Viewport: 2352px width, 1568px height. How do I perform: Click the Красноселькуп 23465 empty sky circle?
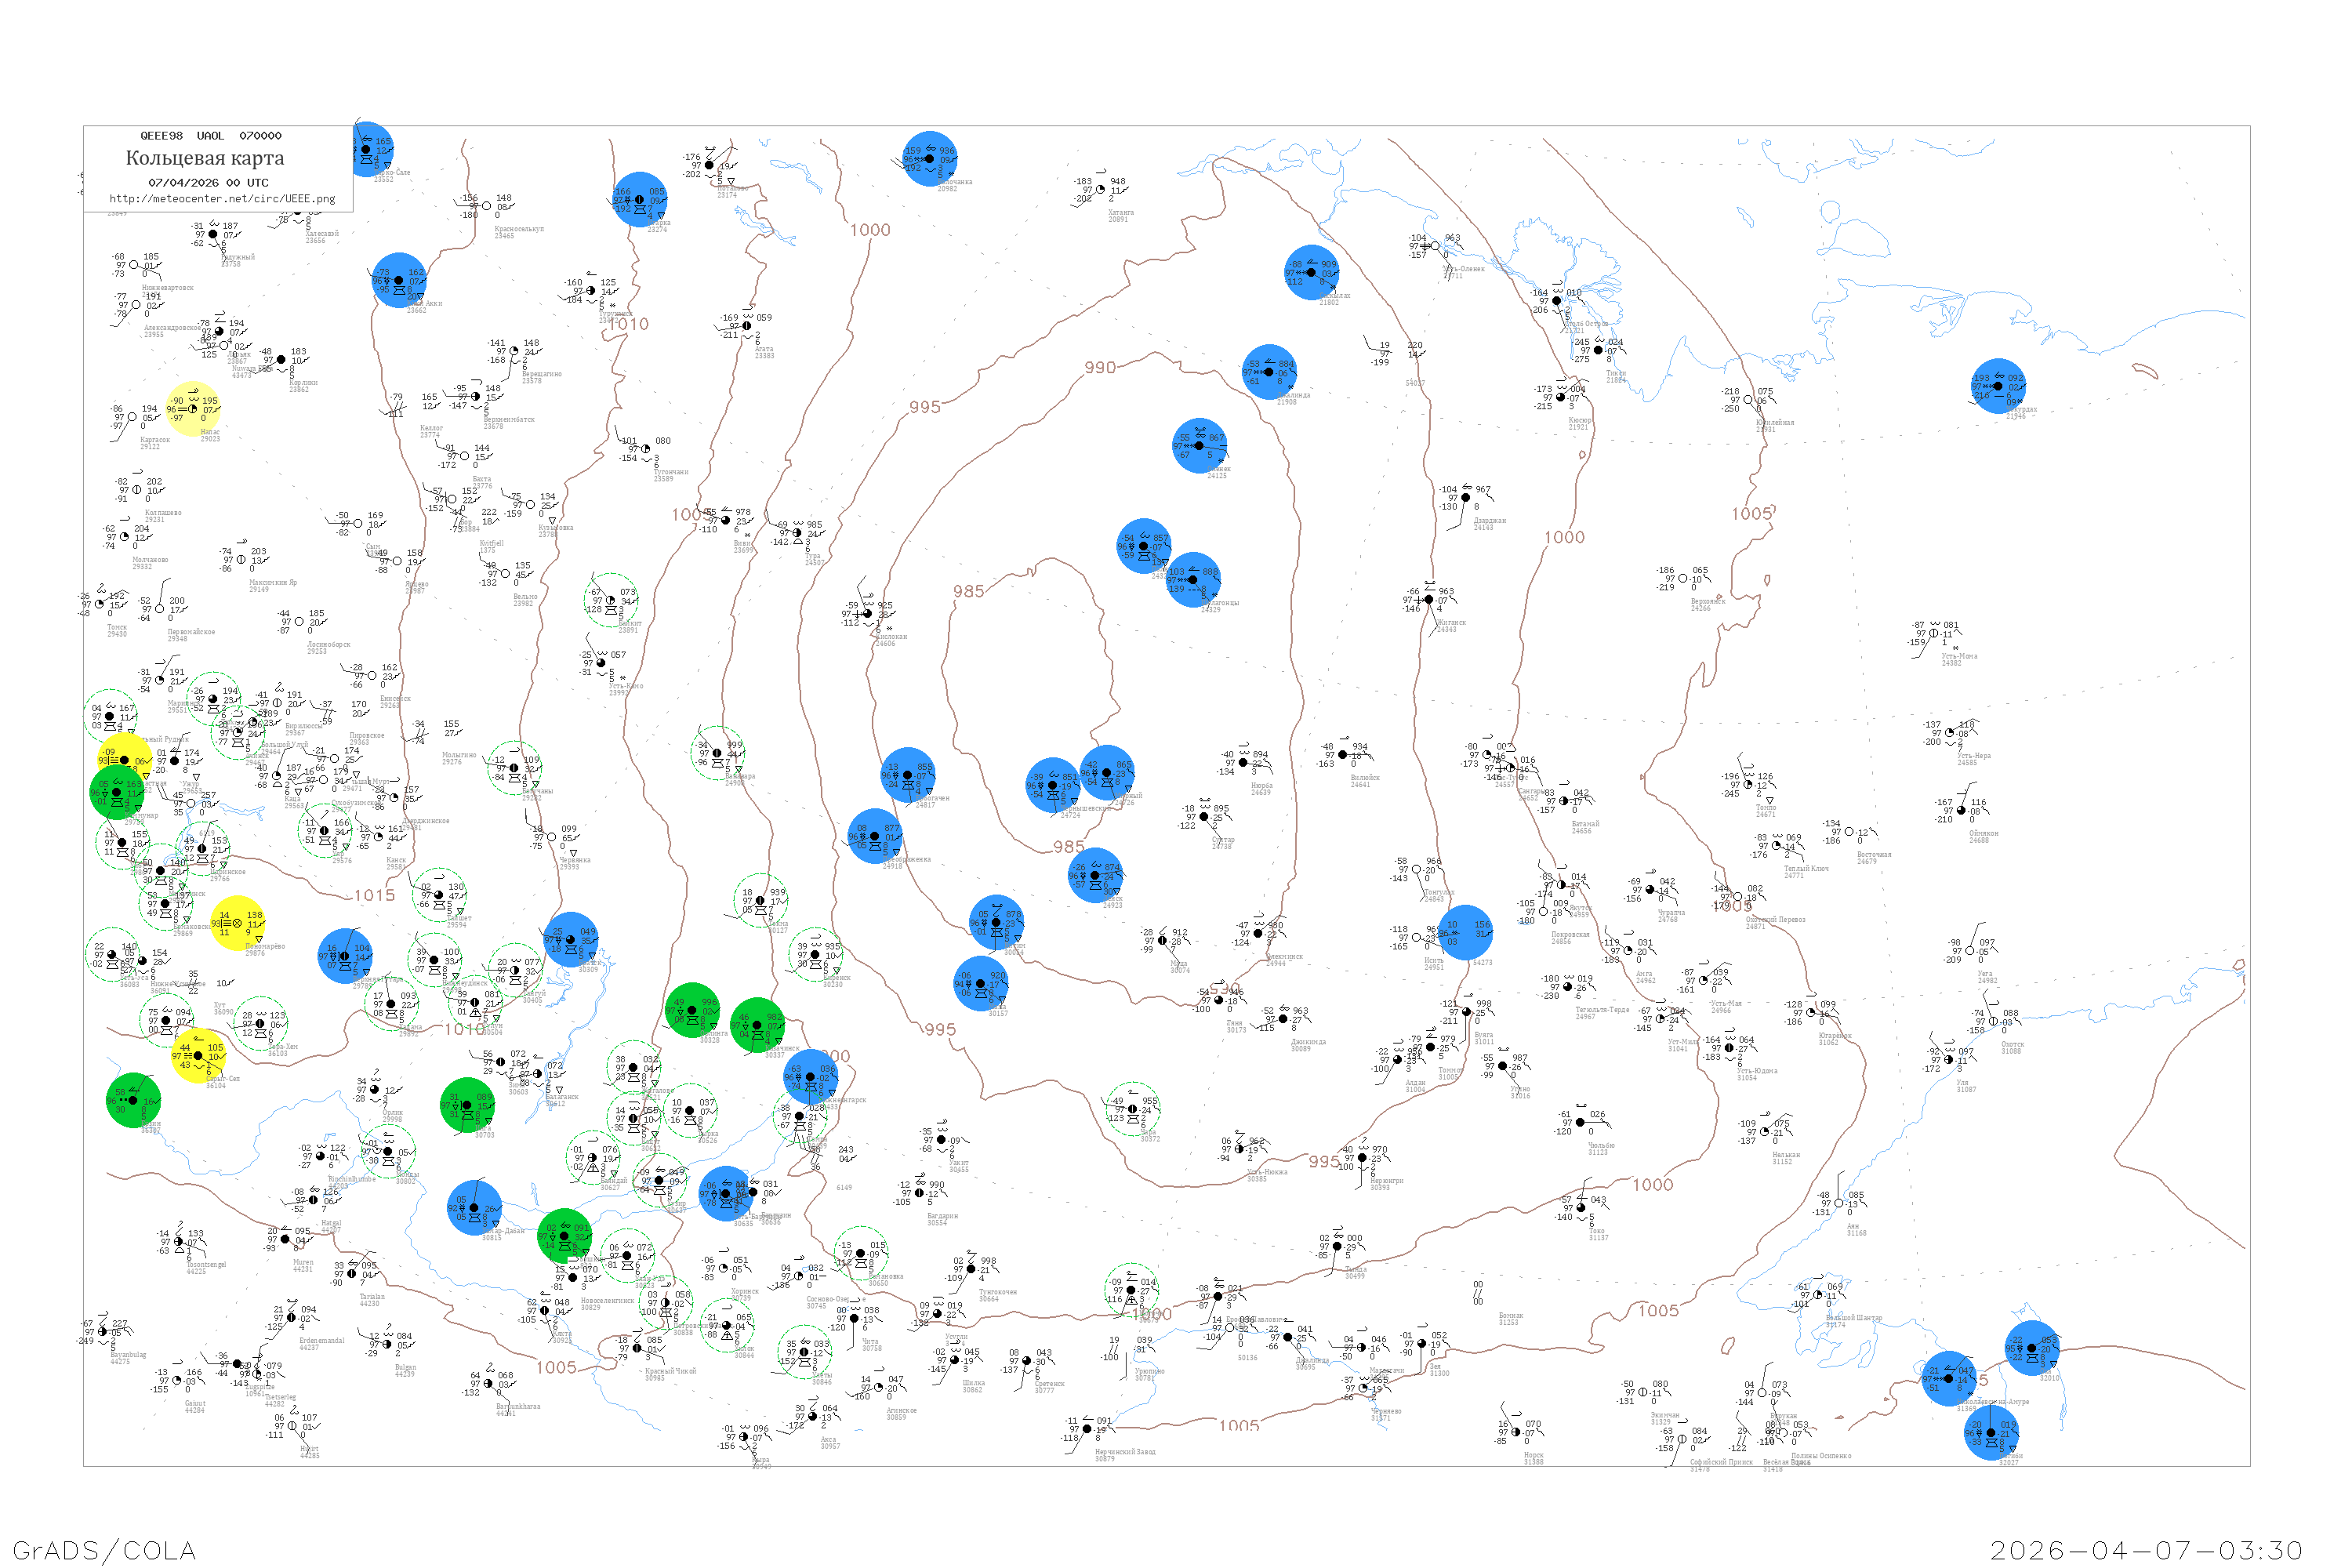pyautogui.click(x=486, y=206)
